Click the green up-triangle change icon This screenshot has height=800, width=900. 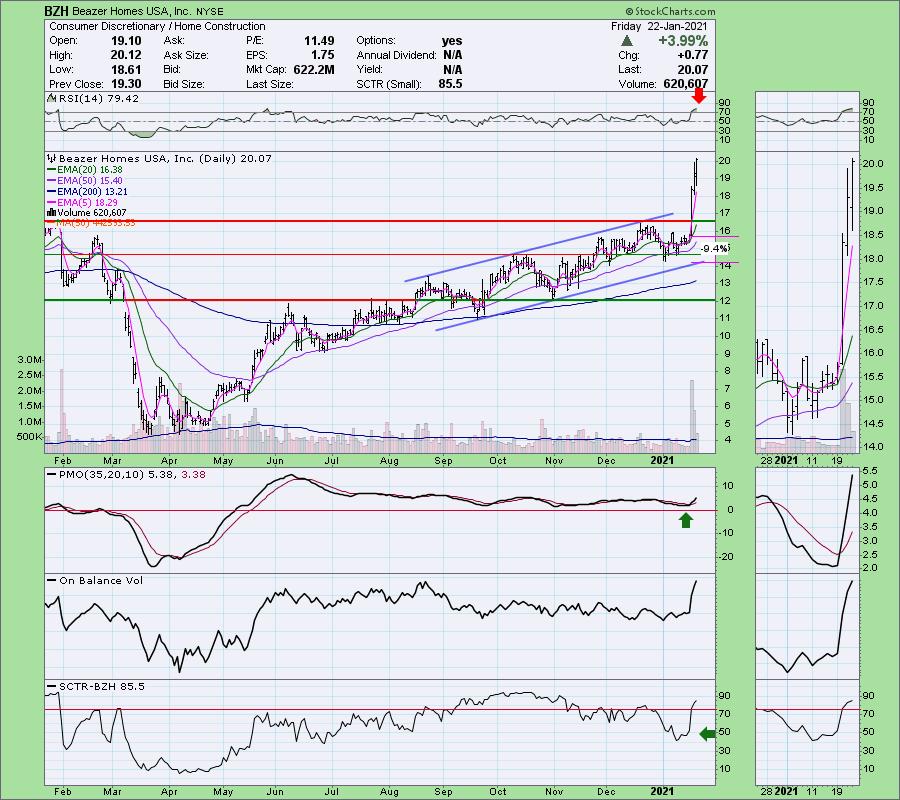pos(627,41)
